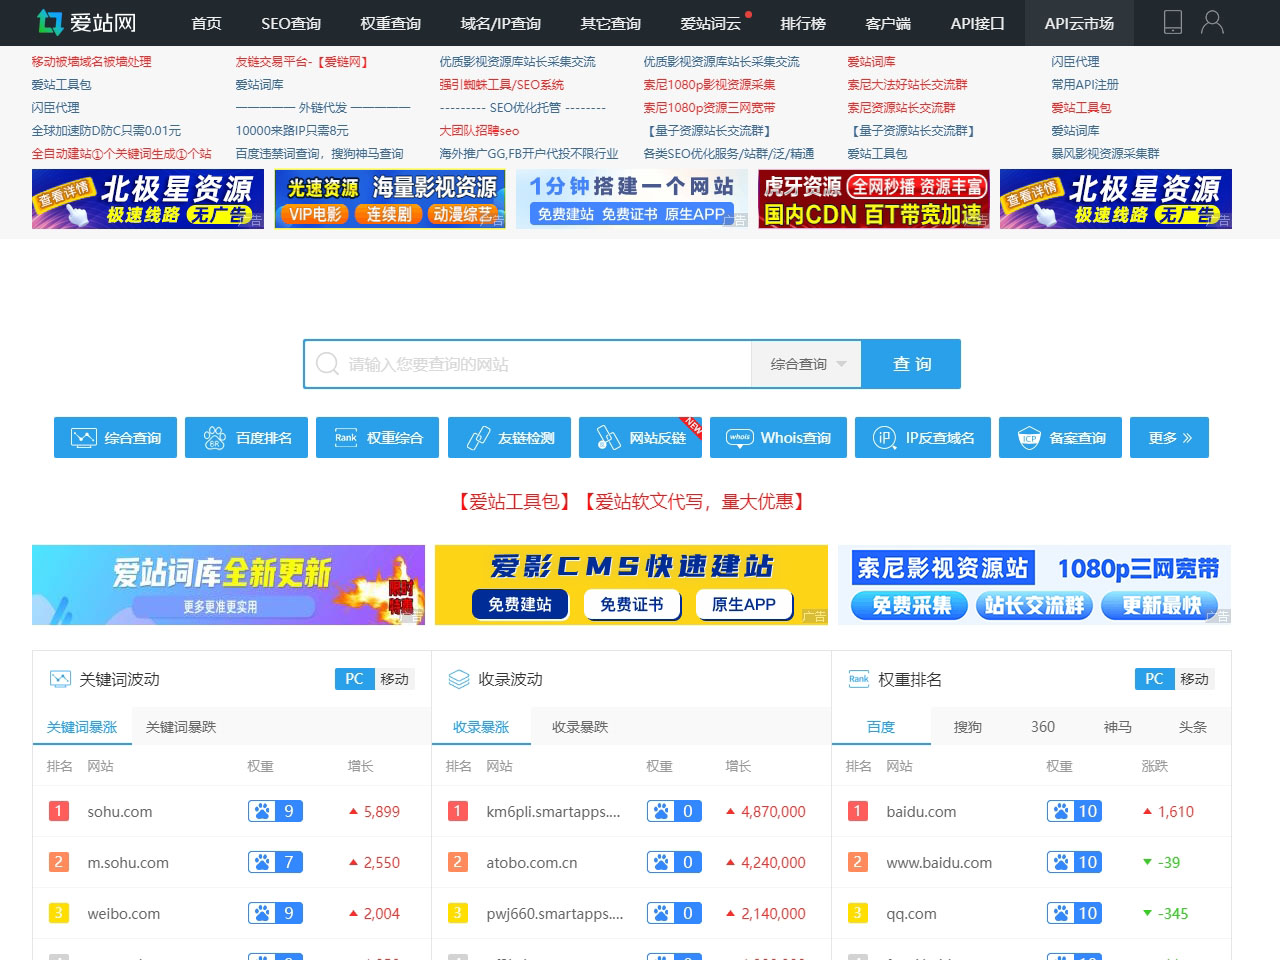Expand 更多 to see additional tools

coord(1168,437)
